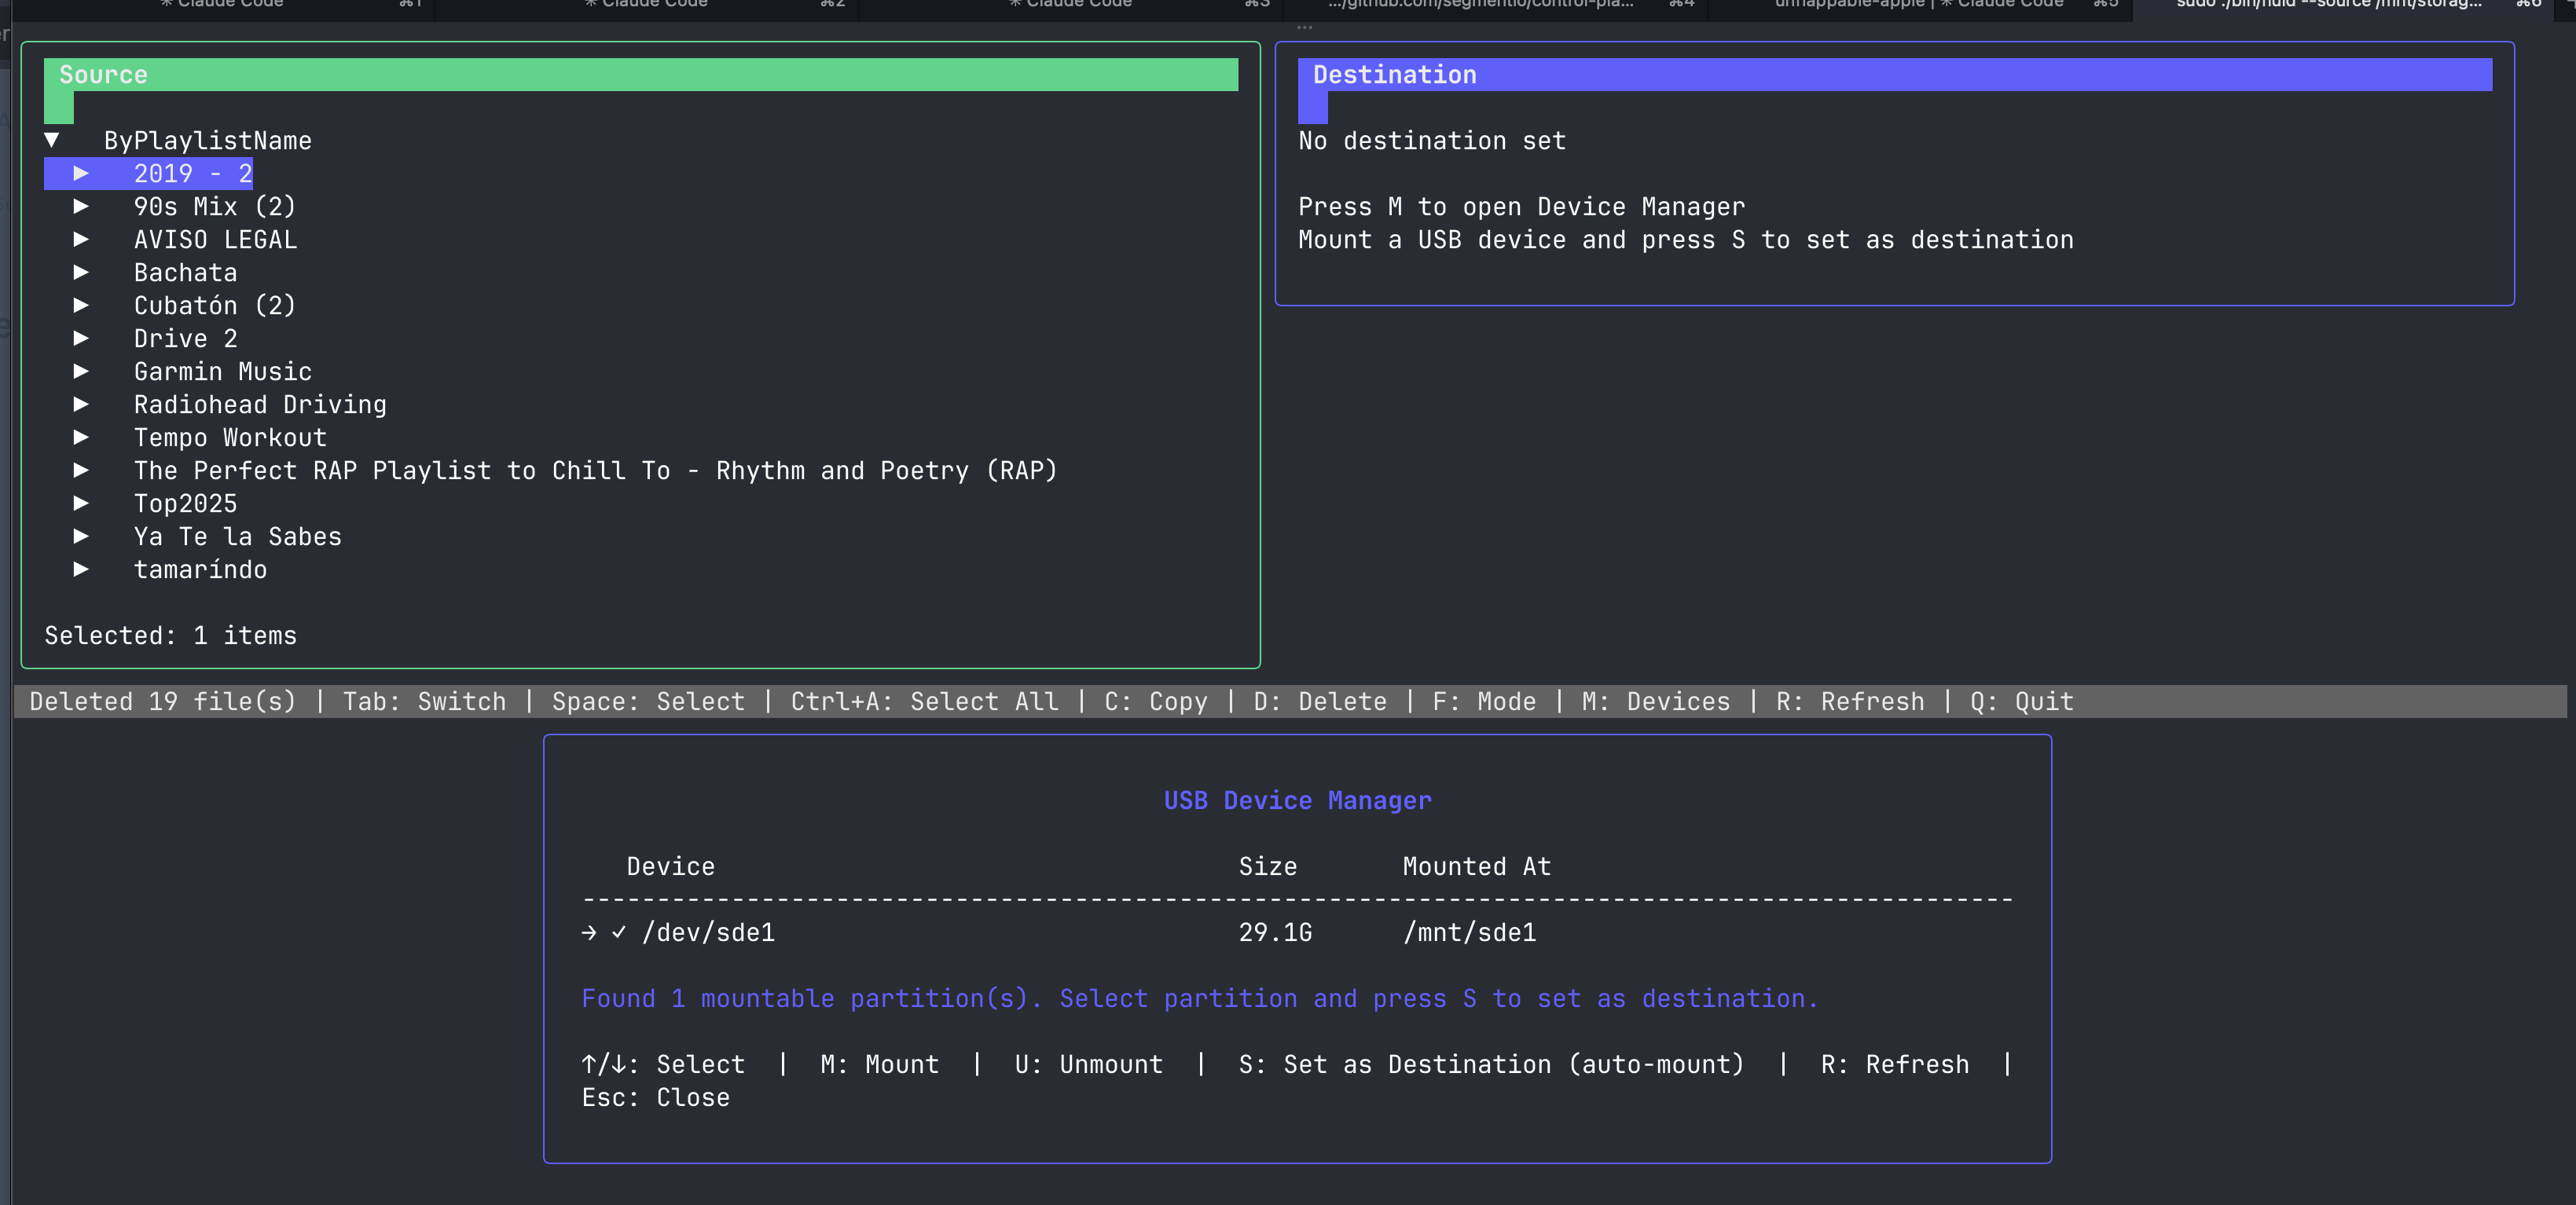Switch to the control-plane terminal tab
The height and width of the screenshot is (1205, 2576).
tap(1480, 4)
